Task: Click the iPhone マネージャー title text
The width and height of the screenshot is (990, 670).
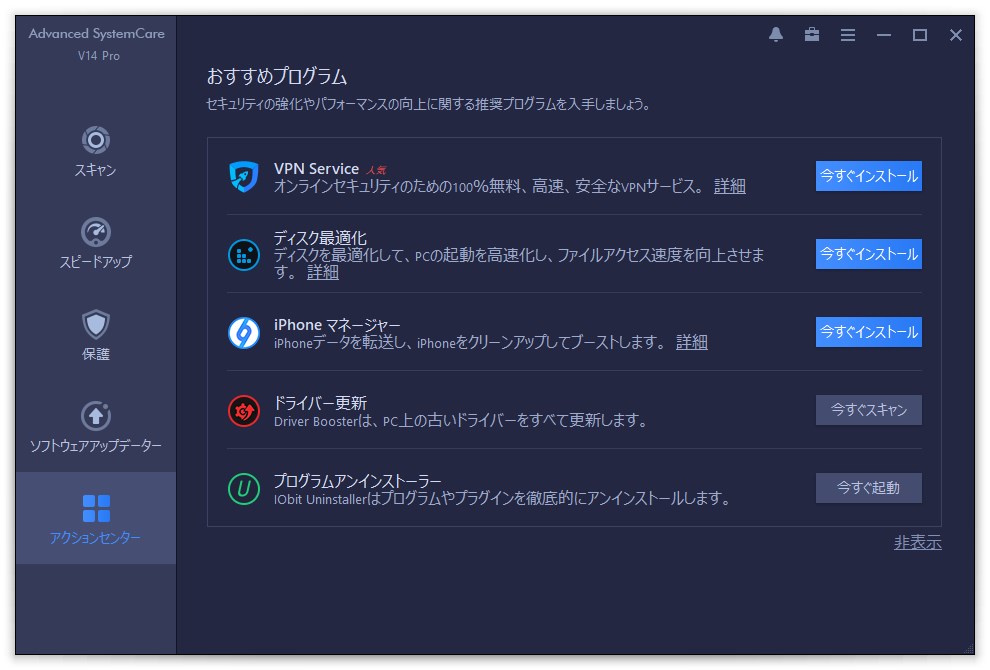Action: tap(337, 325)
